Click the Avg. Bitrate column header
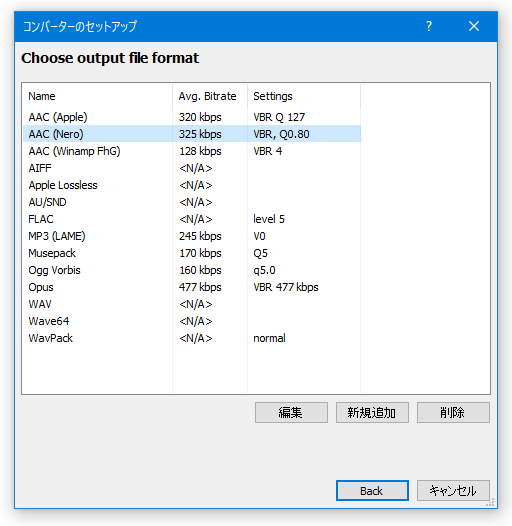The height and width of the screenshot is (526, 512). [210, 96]
